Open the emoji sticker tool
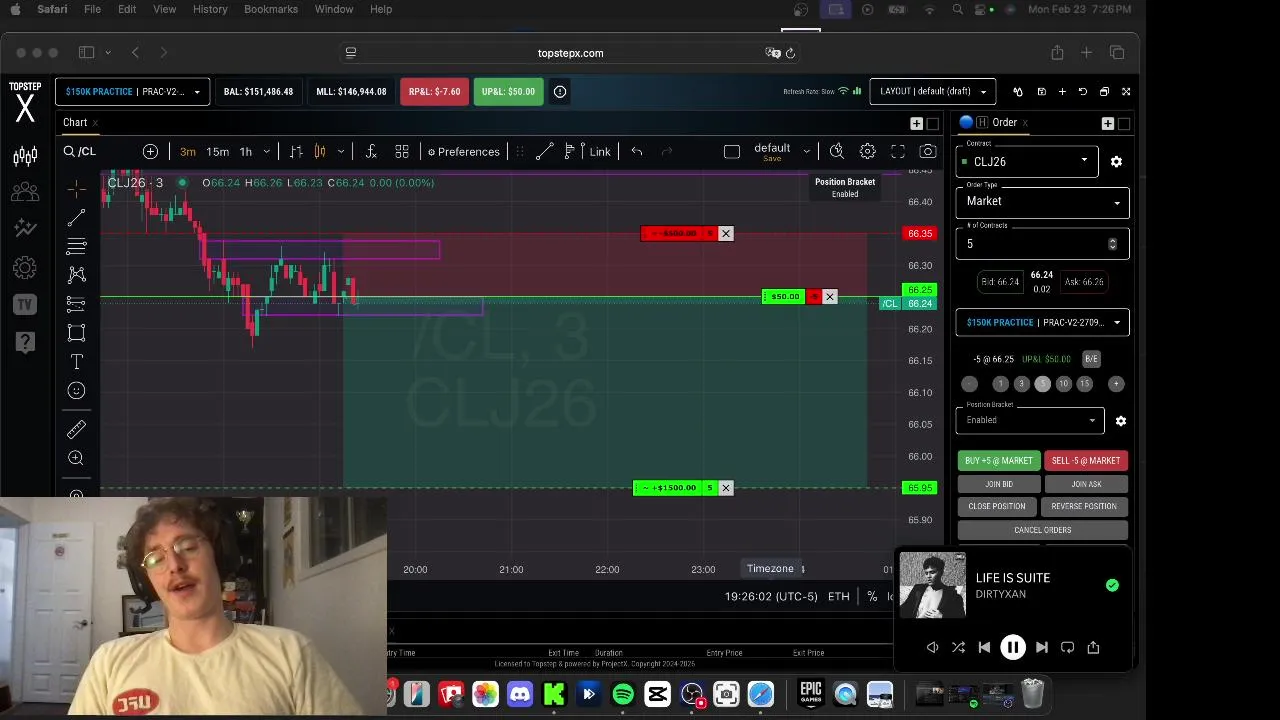 point(76,391)
